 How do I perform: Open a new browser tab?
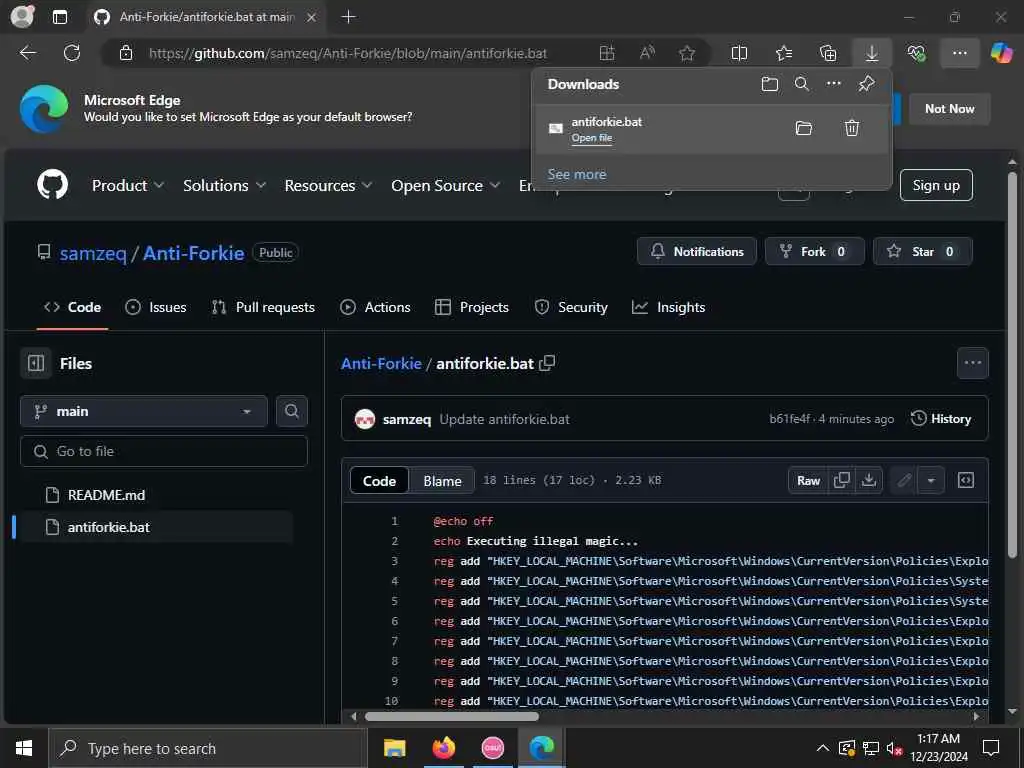pos(349,17)
